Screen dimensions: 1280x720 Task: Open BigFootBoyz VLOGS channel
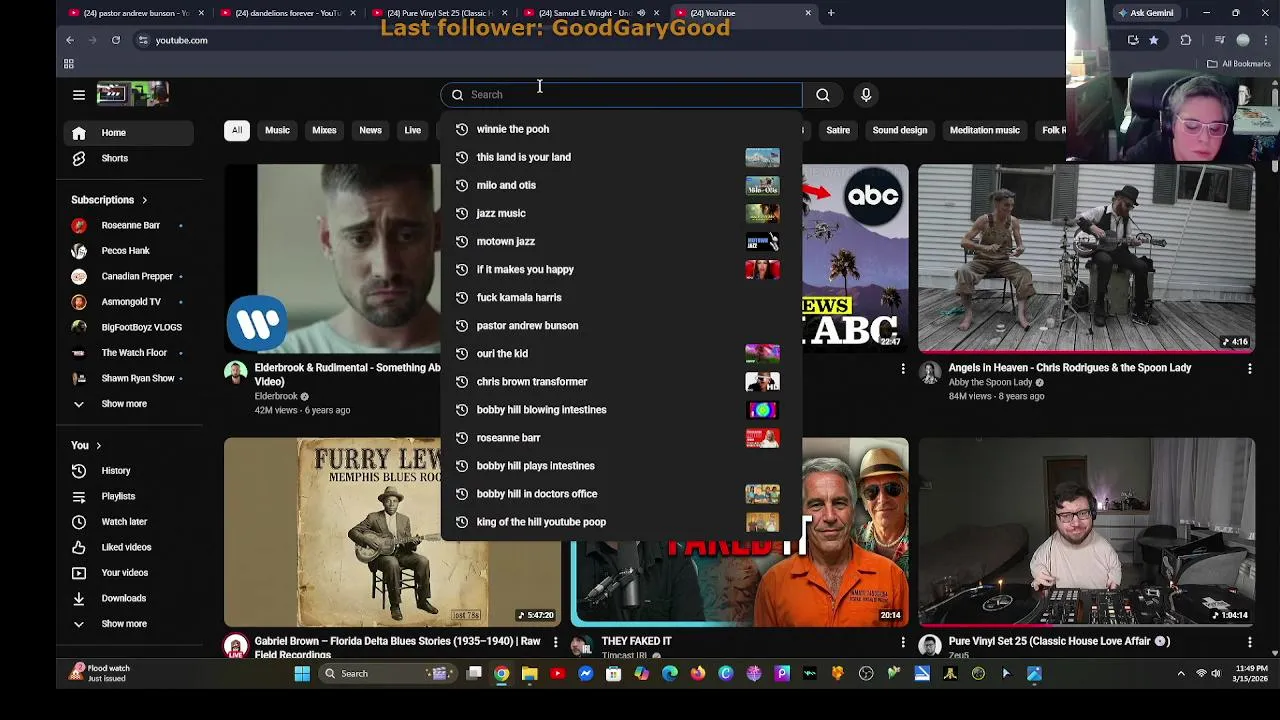click(128, 328)
